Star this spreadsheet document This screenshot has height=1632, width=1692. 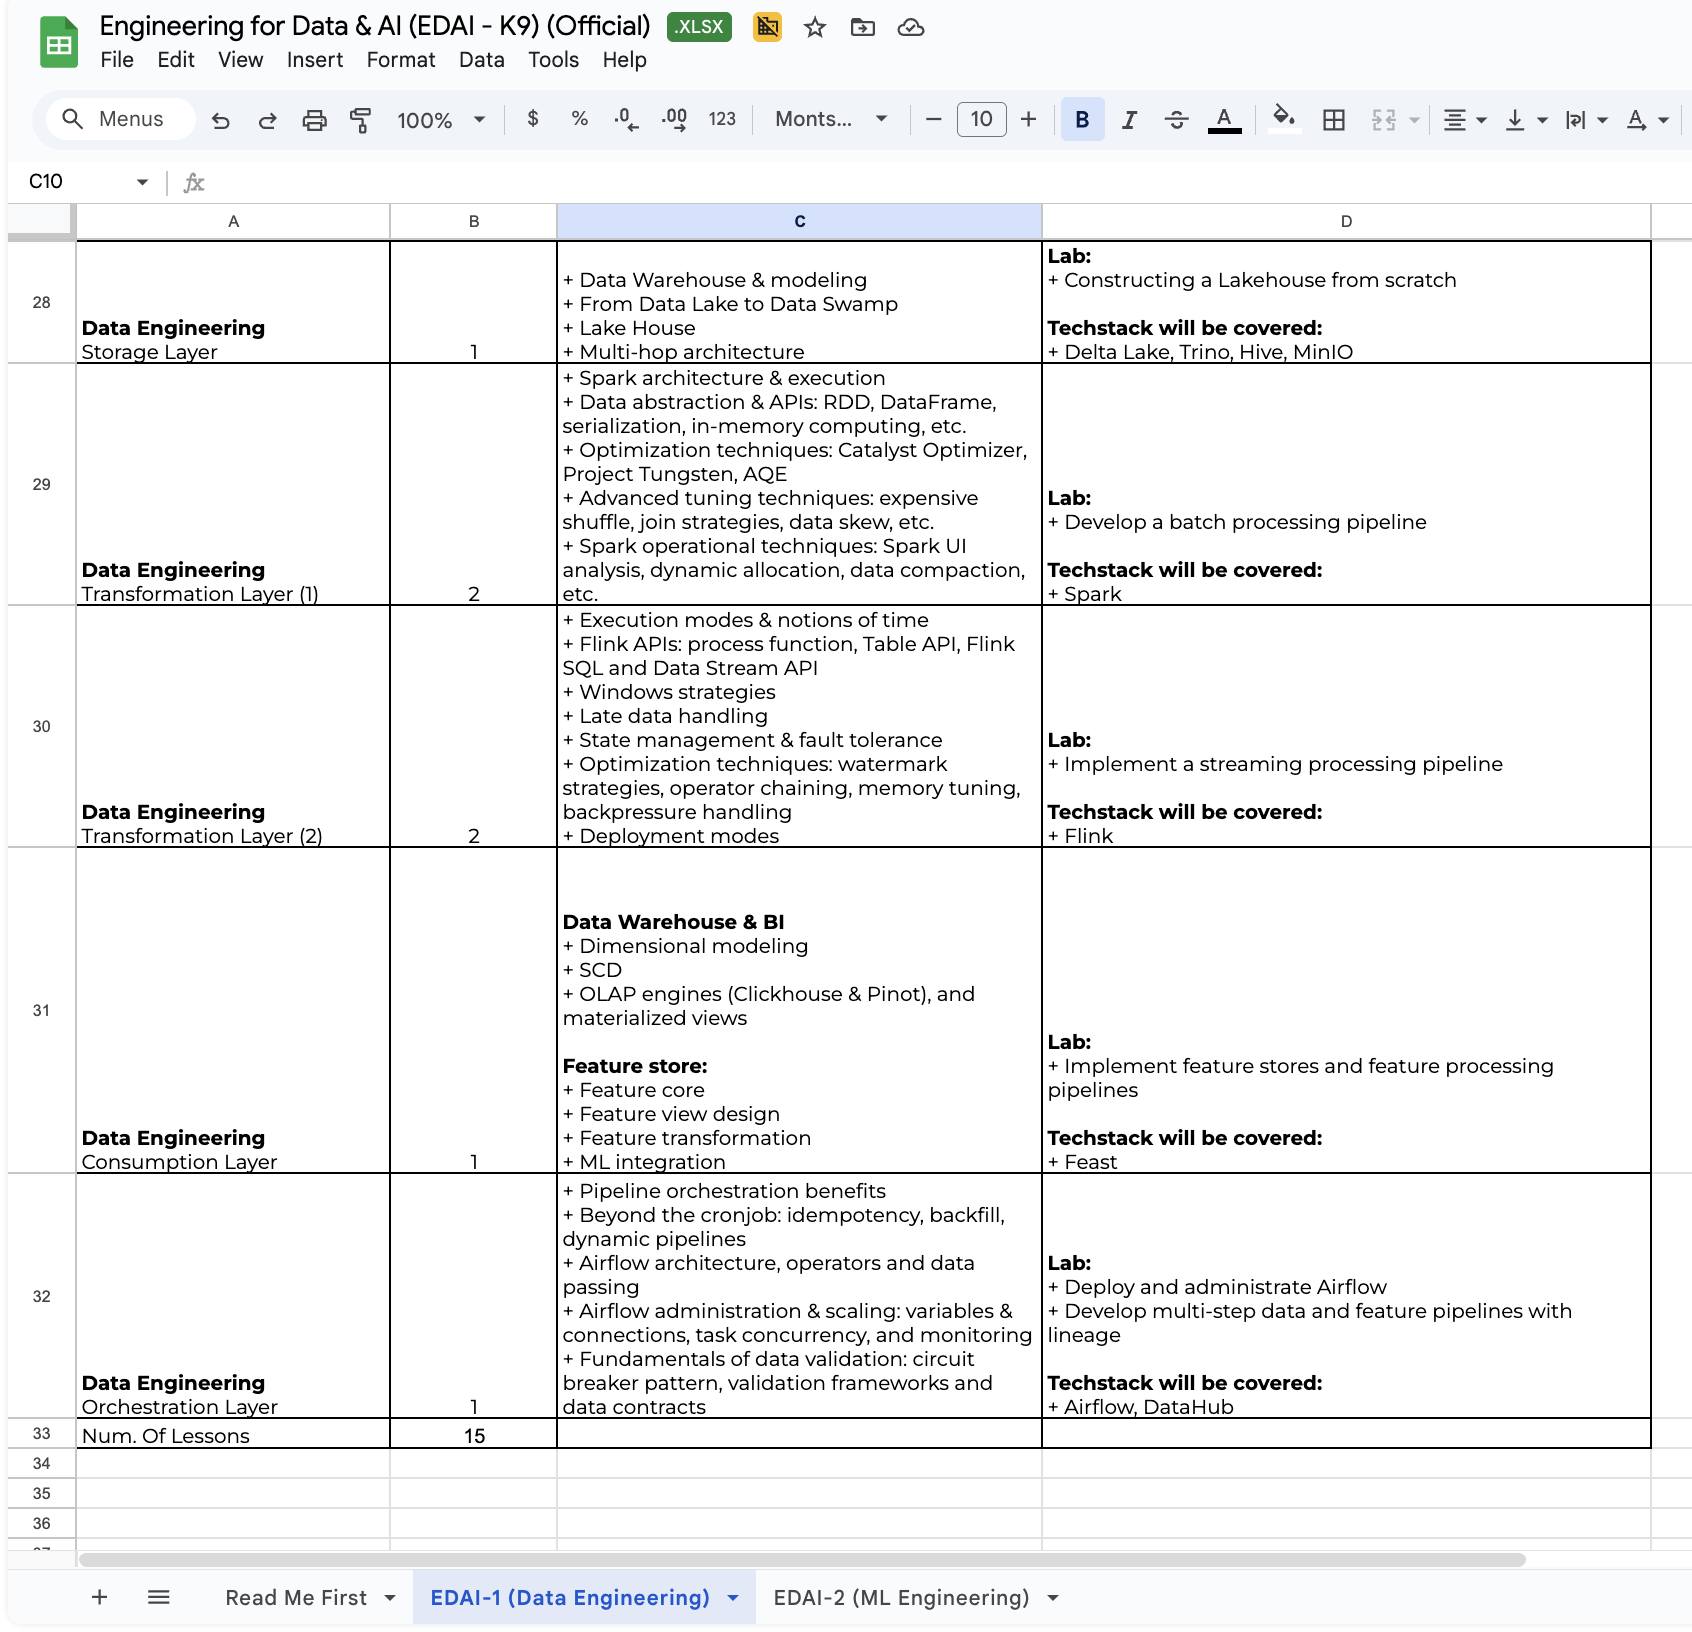click(815, 27)
